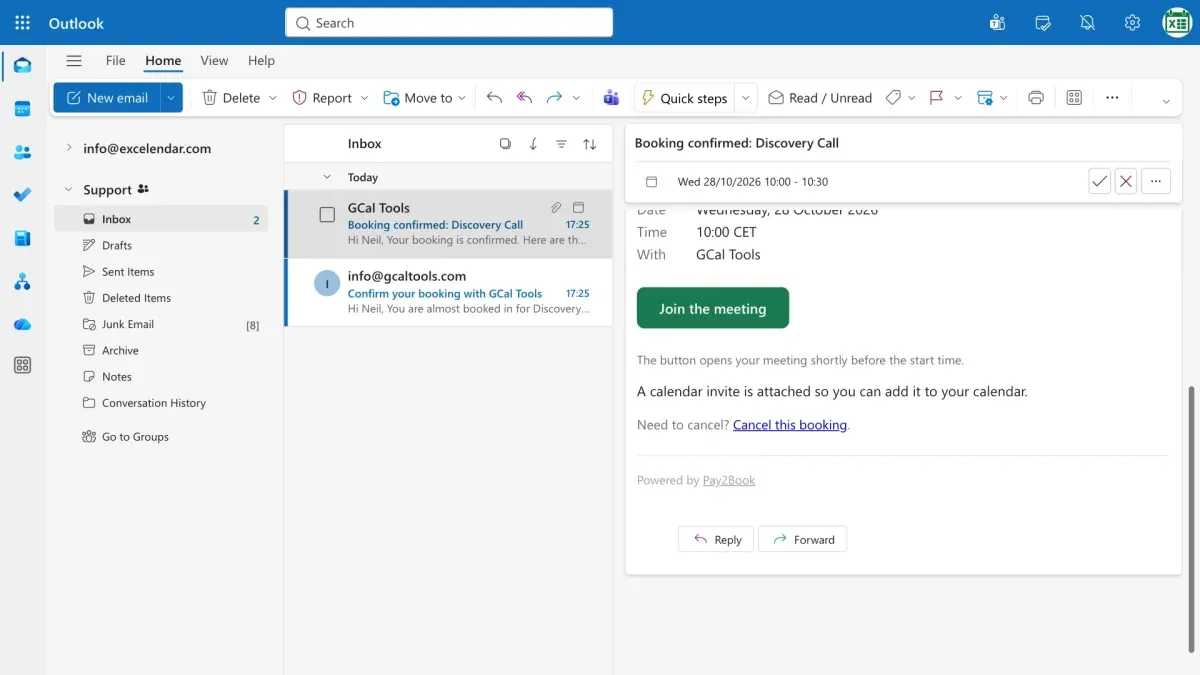The height and width of the screenshot is (675, 1200).
Task: Expand info@excelendar.com account
Action: click(68, 148)
